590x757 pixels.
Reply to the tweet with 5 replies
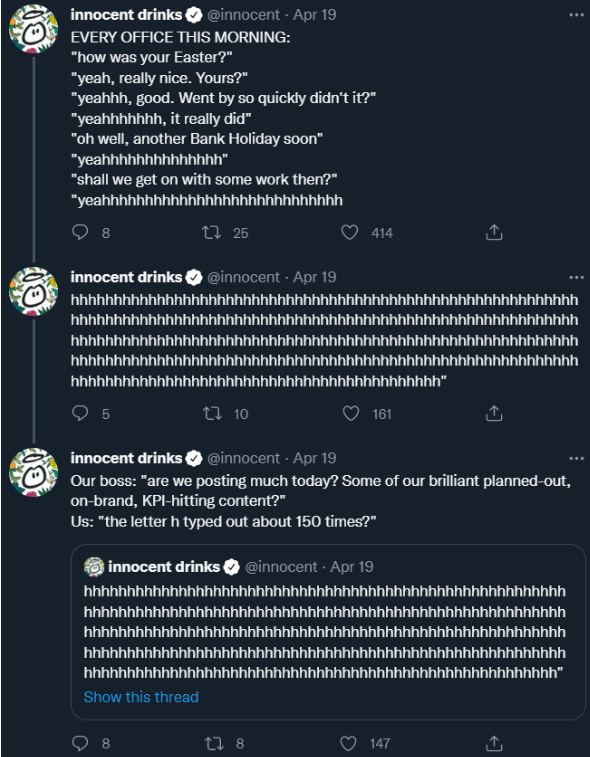(80, 413)
